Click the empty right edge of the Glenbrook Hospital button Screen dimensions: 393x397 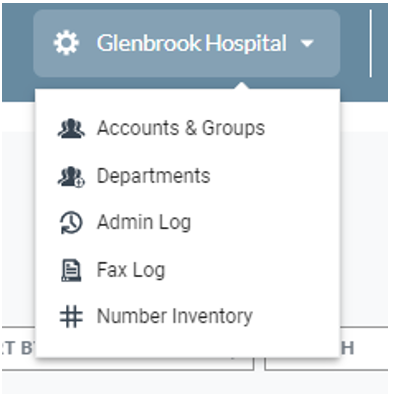click(328, 43)
